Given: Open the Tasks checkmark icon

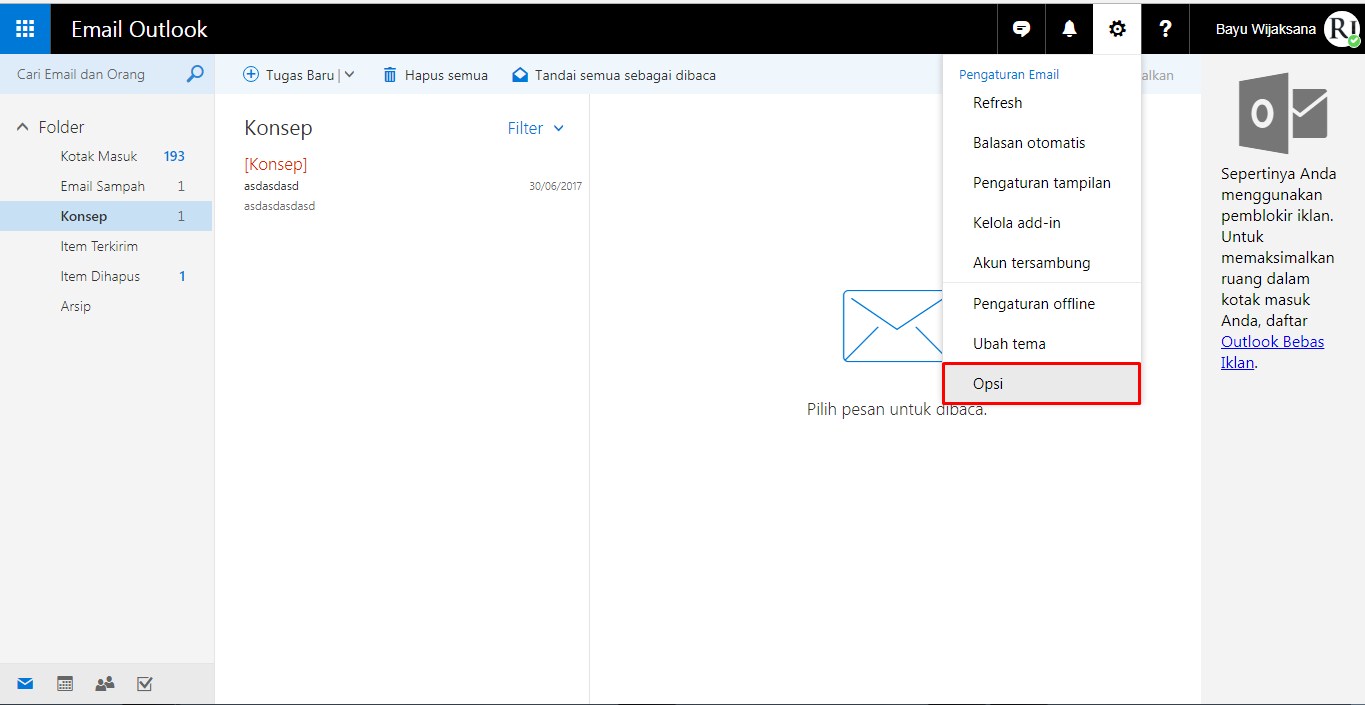Looking at the screenshot, I should [x=144, y=683].
